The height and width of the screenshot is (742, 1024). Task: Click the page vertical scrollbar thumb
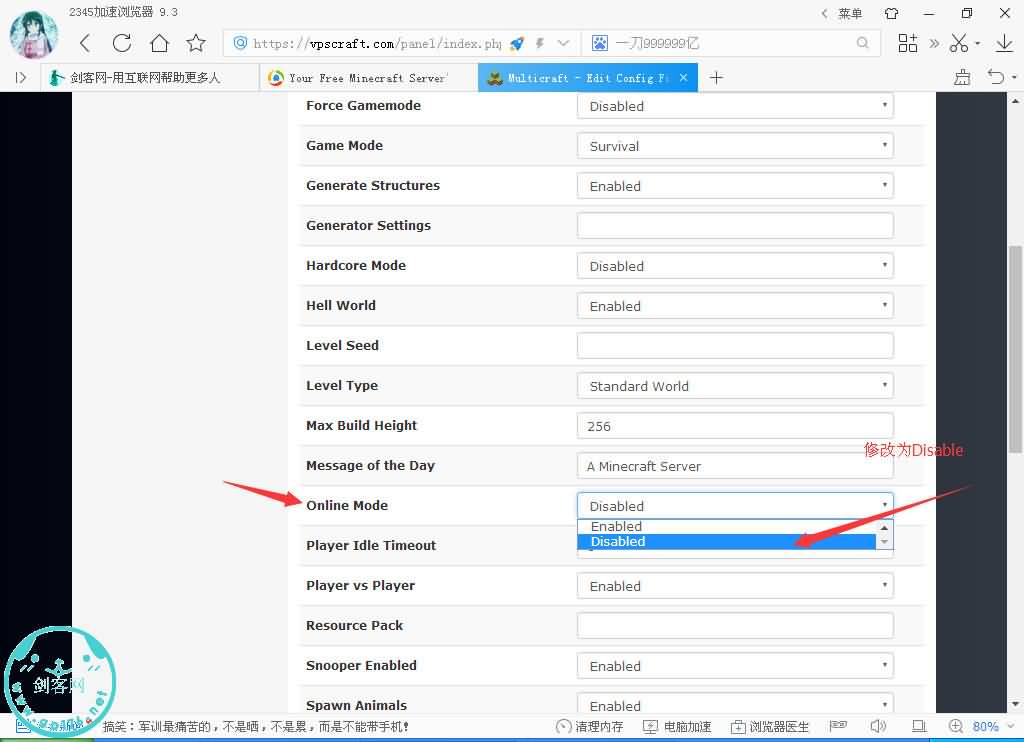1015,349
